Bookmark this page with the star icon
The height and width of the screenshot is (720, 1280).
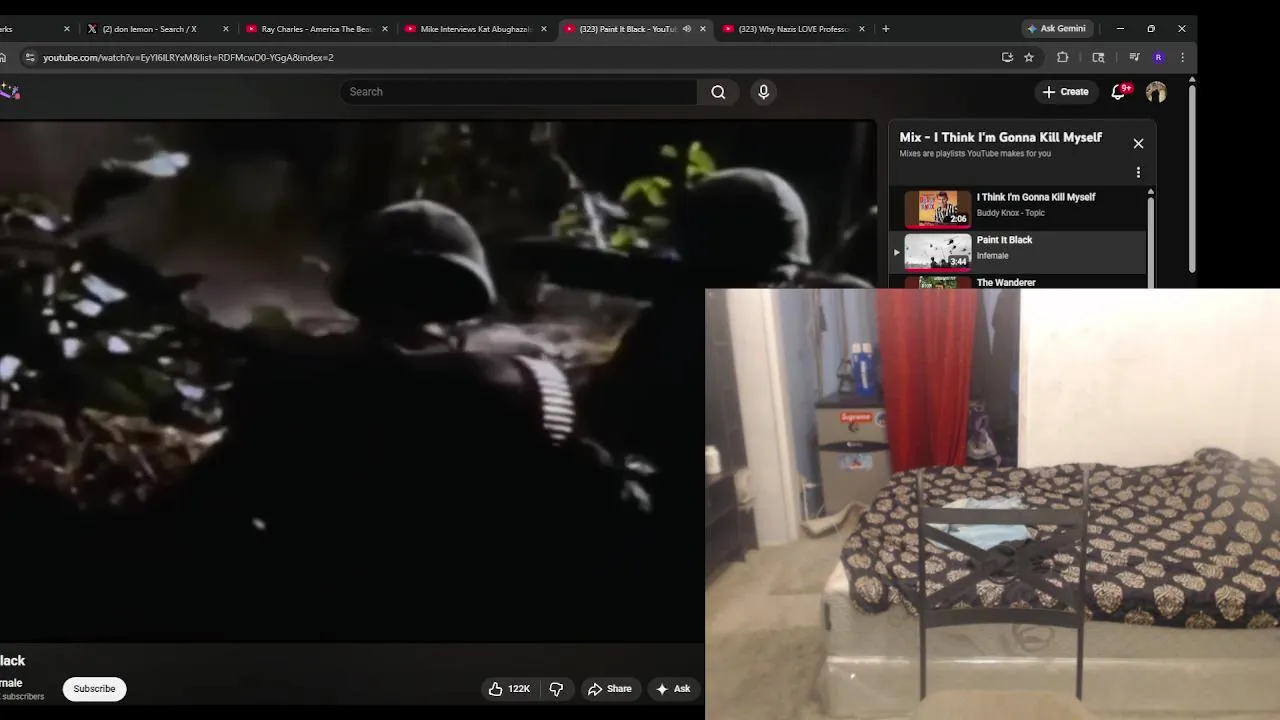1029,57
